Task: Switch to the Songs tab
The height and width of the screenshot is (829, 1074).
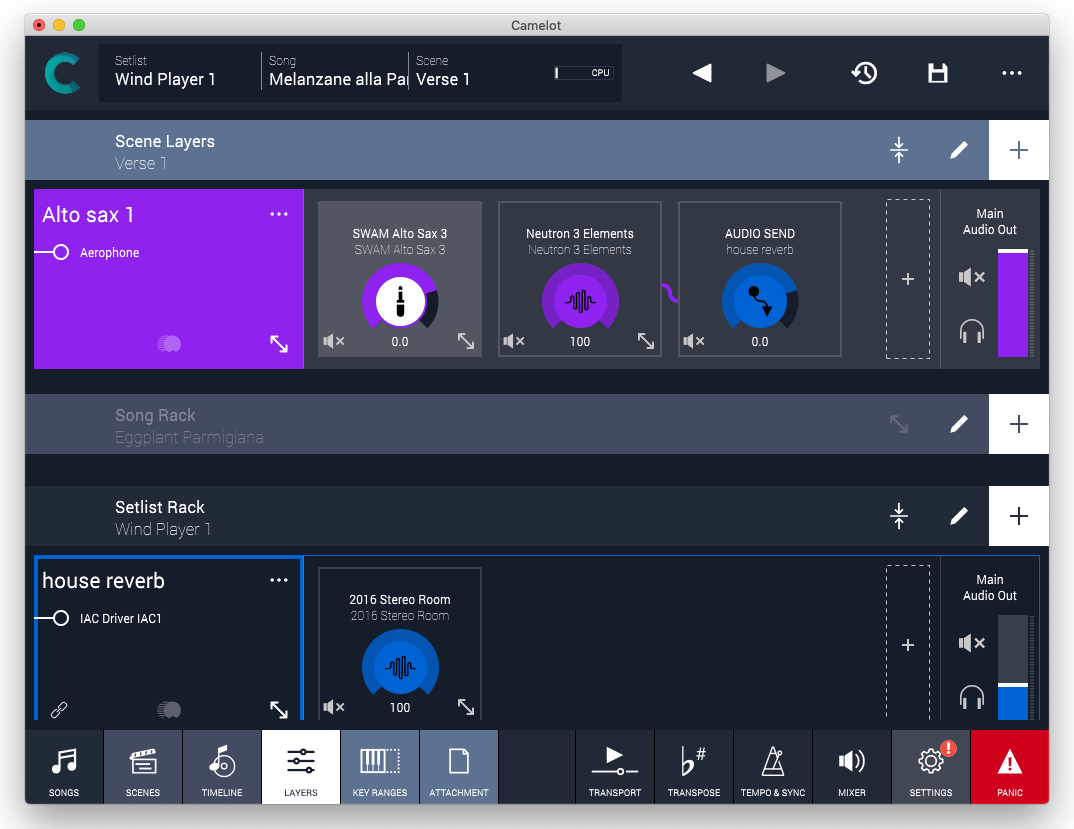Action: click(x=64, y=767)
